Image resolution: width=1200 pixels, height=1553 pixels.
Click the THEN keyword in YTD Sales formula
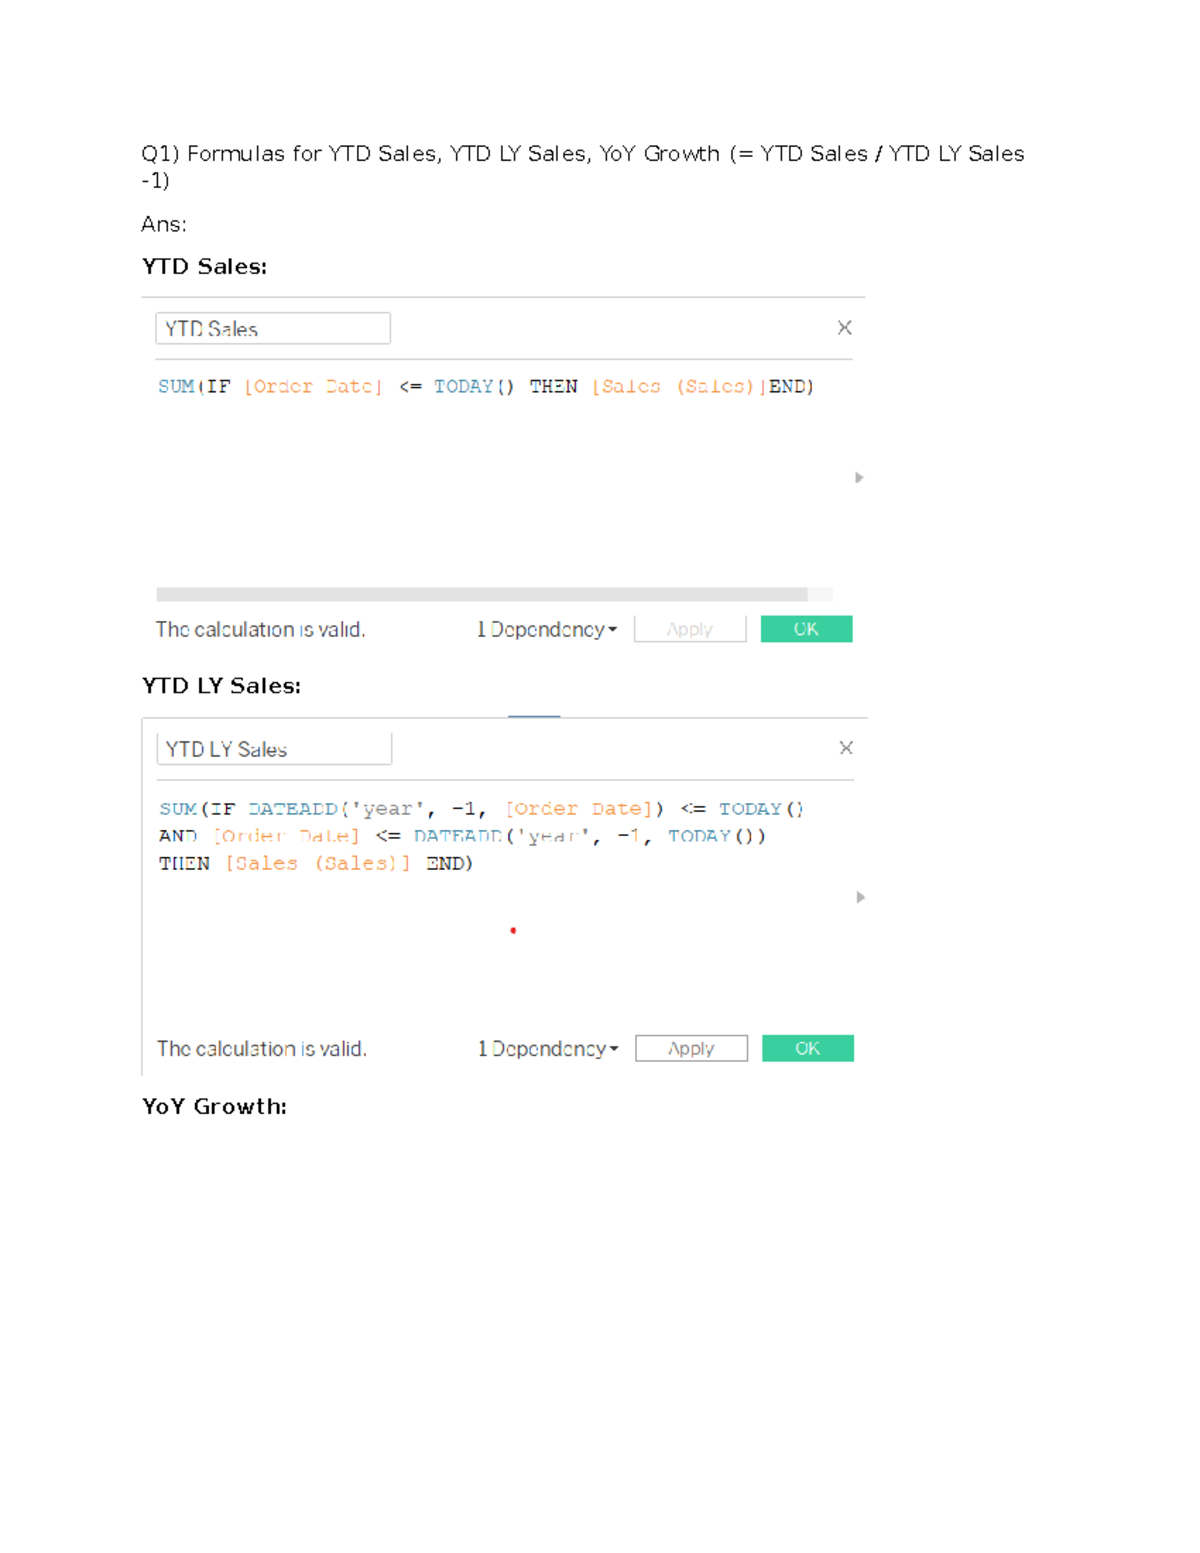click(553, 387)
